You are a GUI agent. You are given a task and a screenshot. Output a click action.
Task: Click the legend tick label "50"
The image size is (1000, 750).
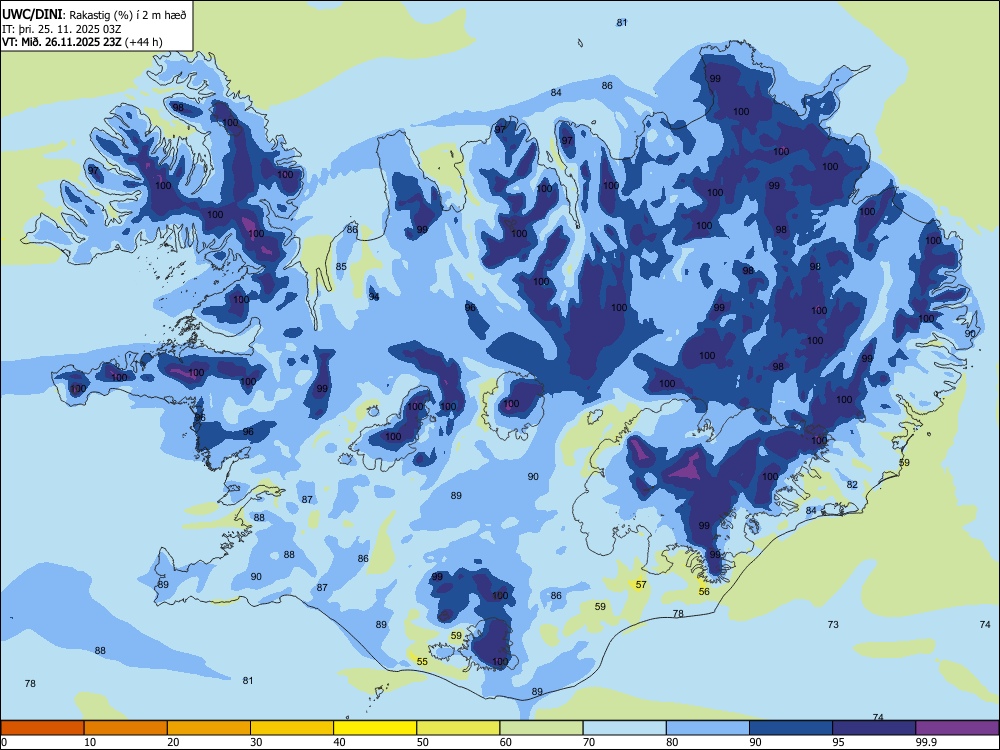[423, 742]
